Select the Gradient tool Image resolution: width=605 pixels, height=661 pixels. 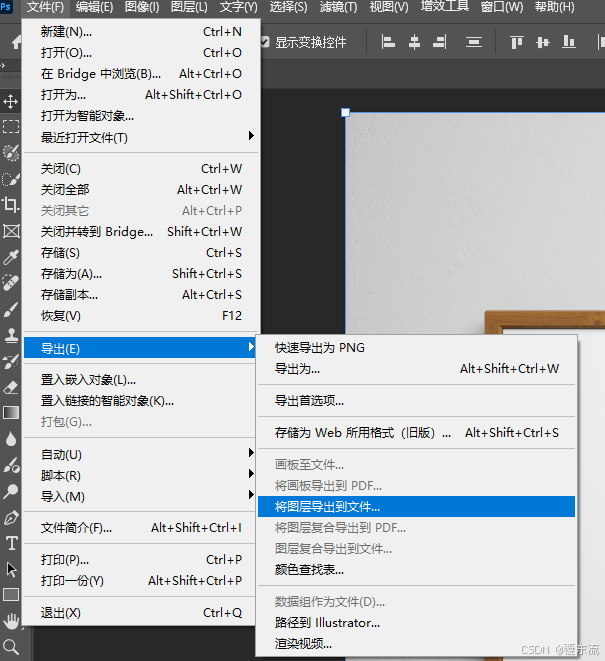click(x=11, y=413)
